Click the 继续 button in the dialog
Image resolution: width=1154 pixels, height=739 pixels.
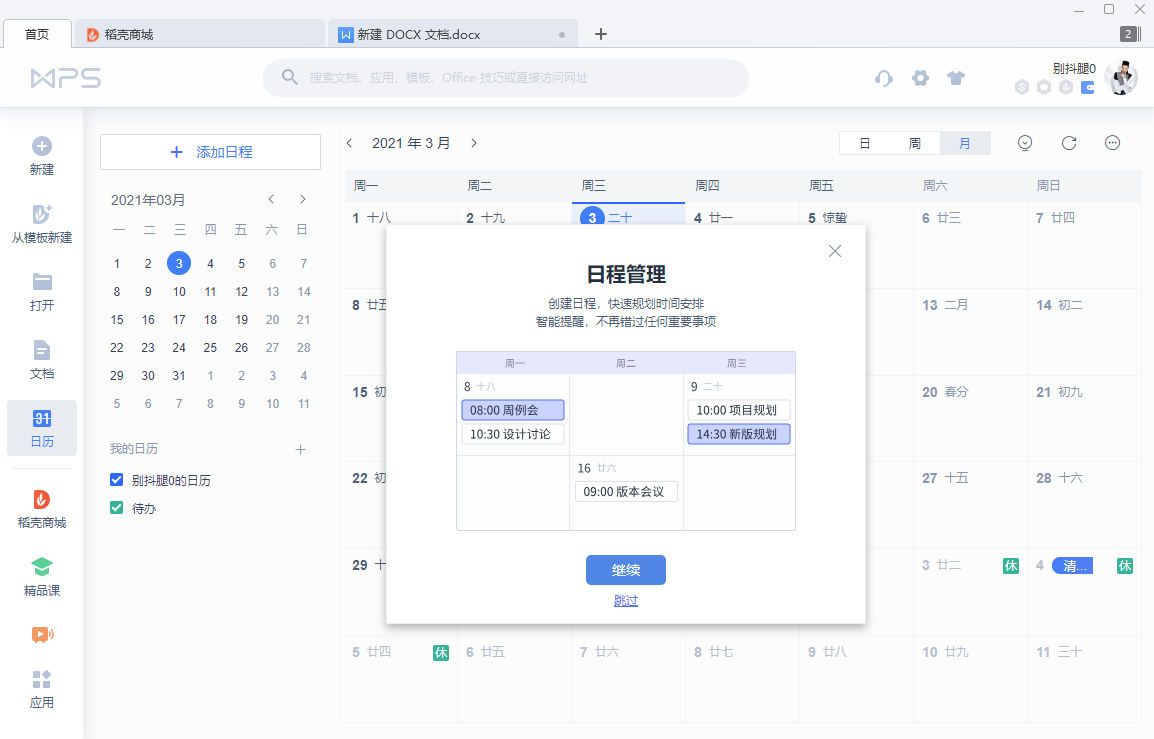click(x=626, y=570)
